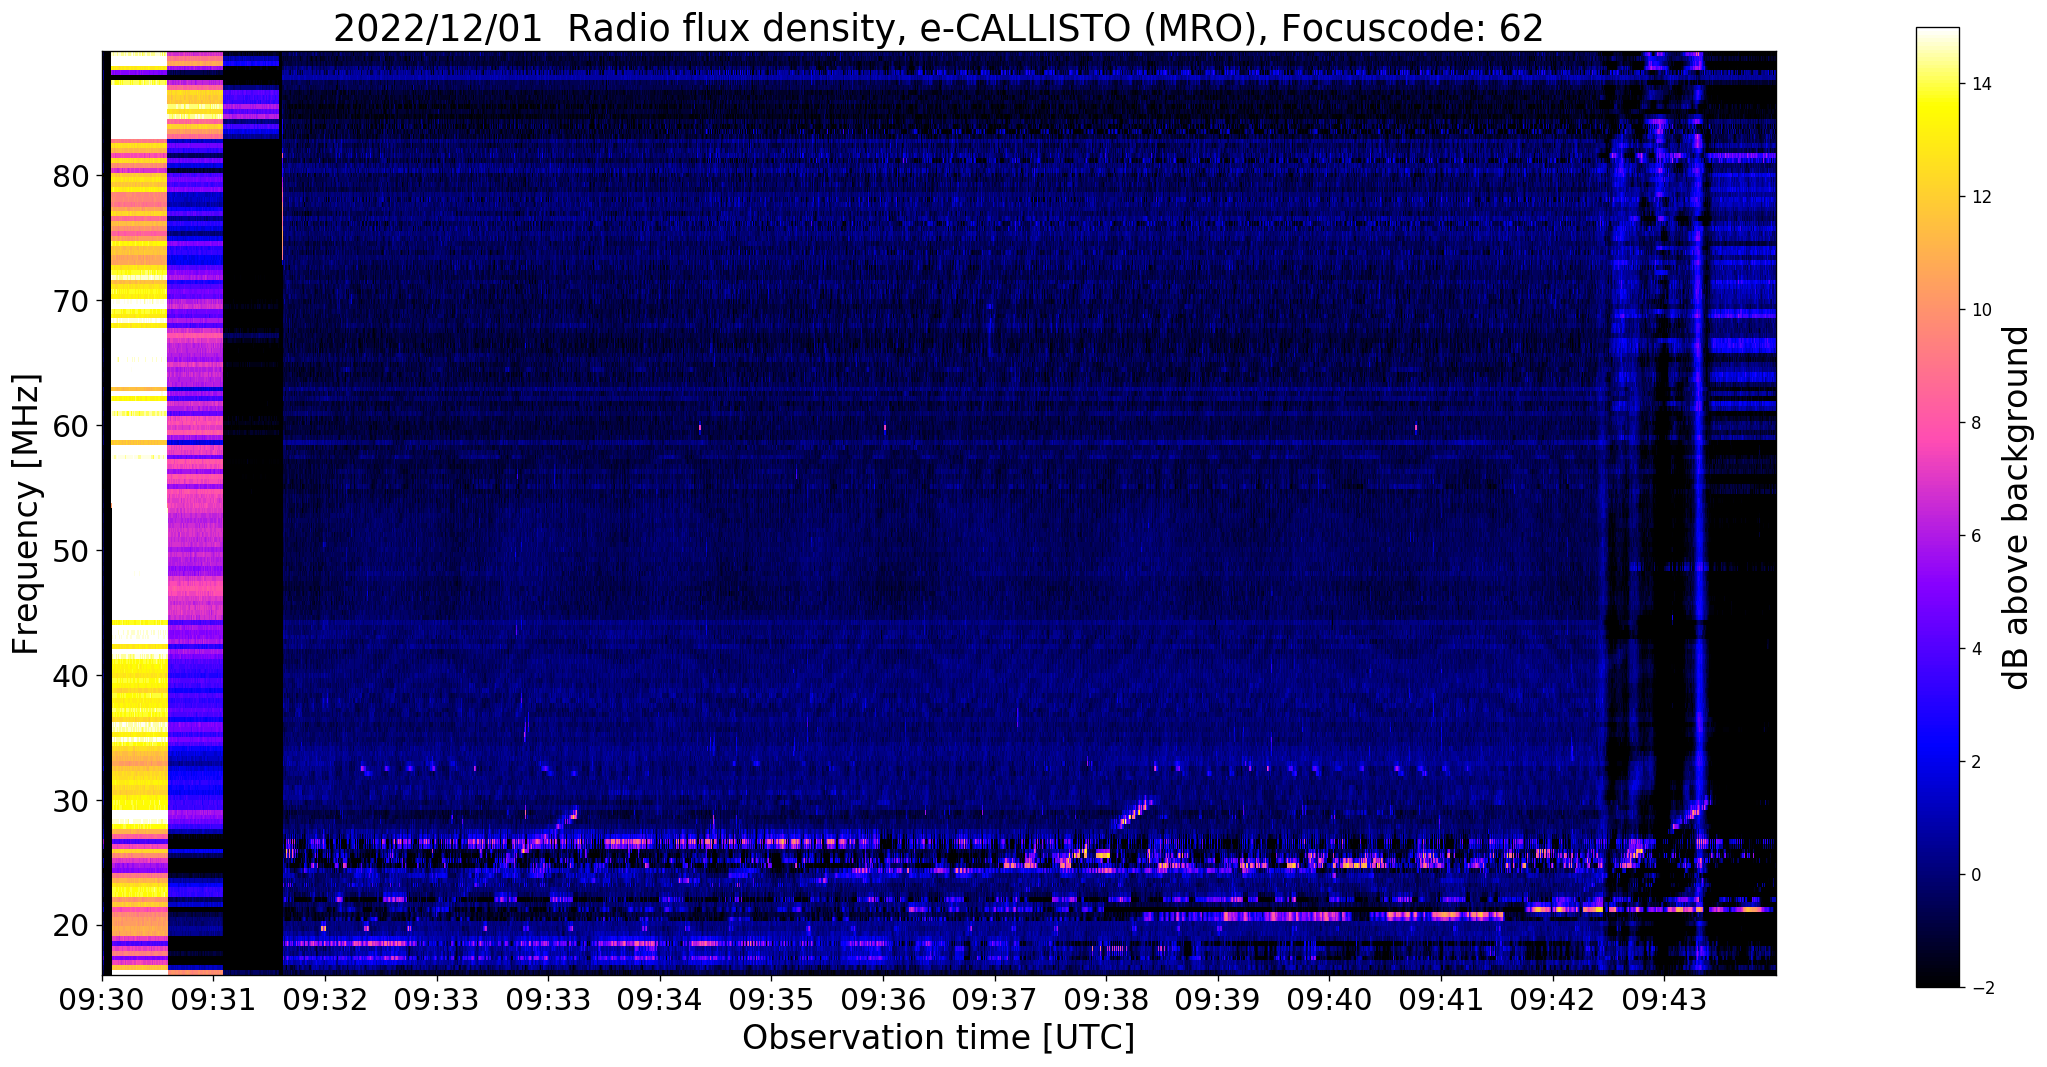This screenshot has width=2047, height=1067.
Task: Click the 09:36 time tick label
Action: [883, 999]
